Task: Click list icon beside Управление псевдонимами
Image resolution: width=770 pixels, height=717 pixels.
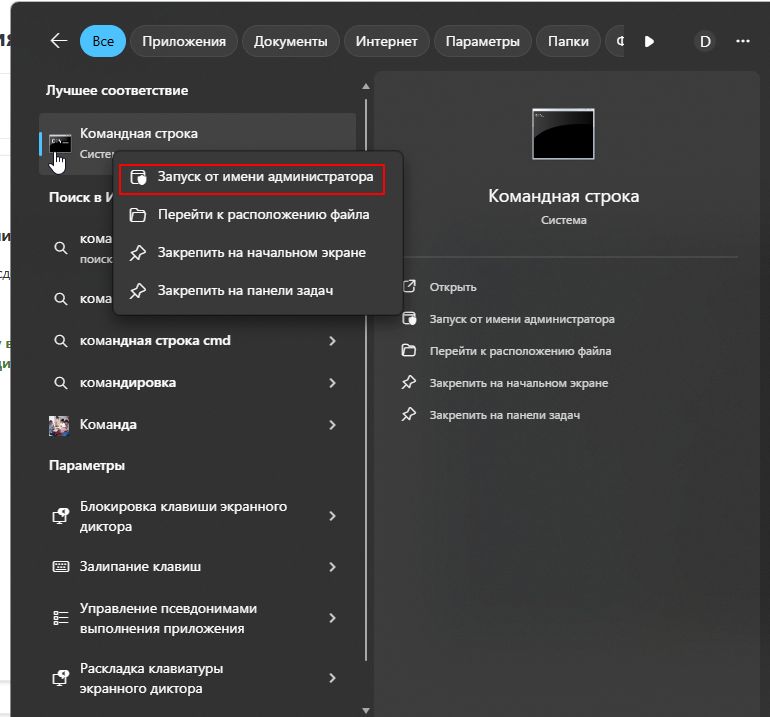Action: tap(60, 618)
